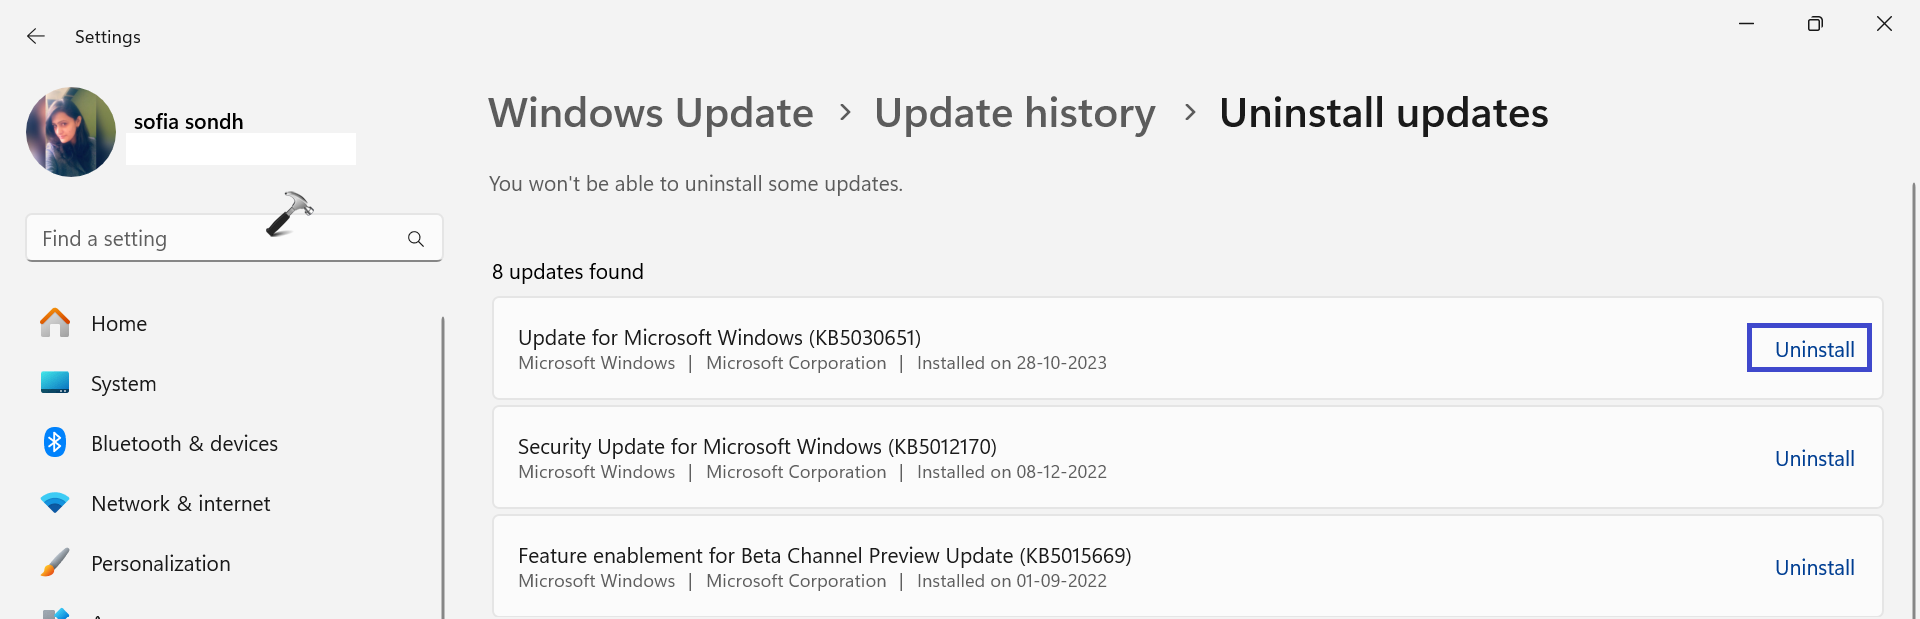Image resolution: width=1920 pixels, height=619 pixels.
Task: Select the KB5012170 update row
Action: point(1100,457)
